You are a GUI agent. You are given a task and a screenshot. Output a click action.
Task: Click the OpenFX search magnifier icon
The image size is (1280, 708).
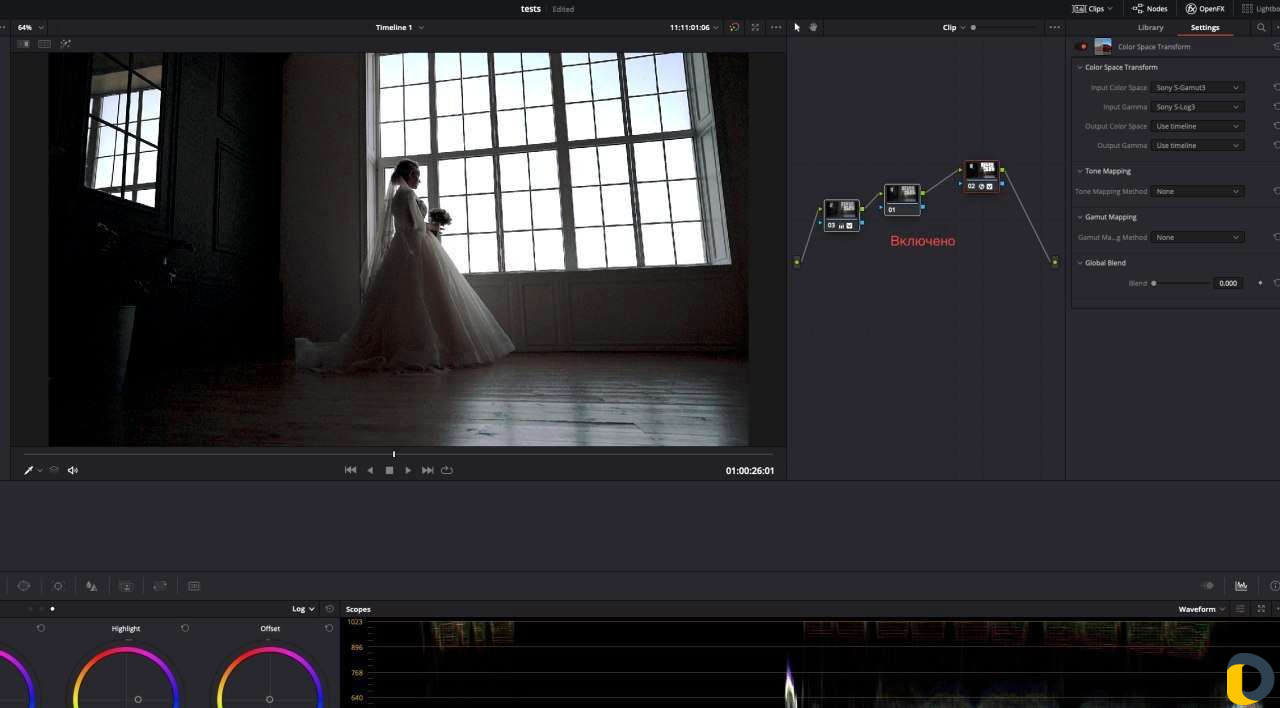point(1261,27)
